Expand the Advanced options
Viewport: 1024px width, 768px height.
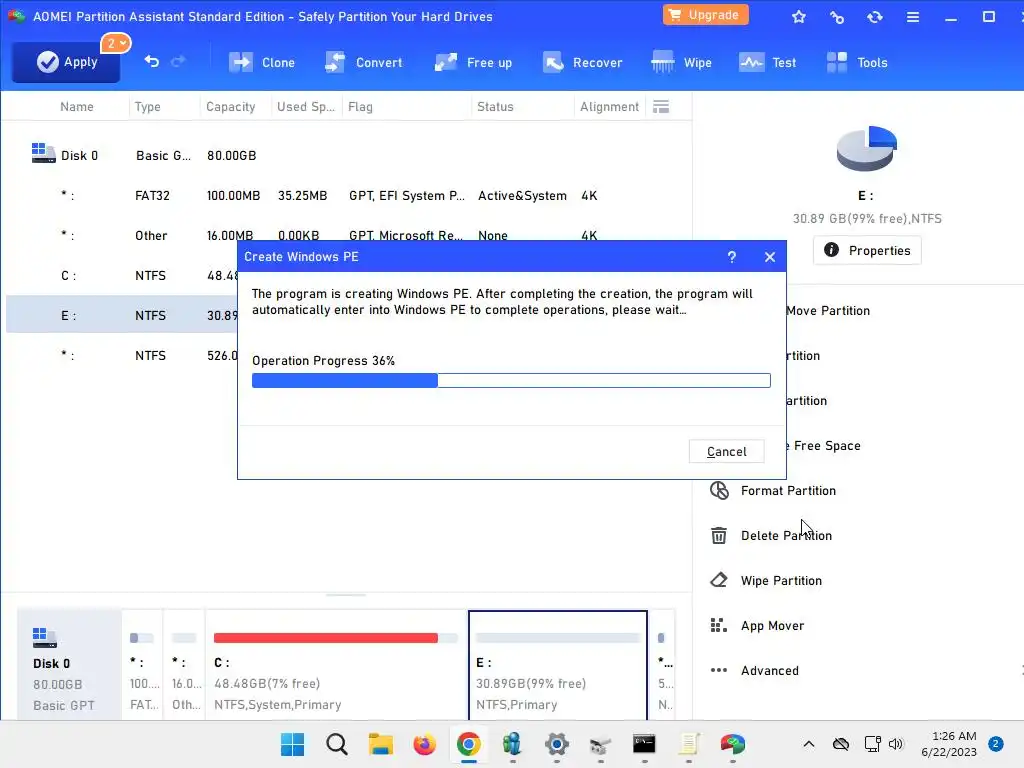pyautogui.click(x=769, y=671)
